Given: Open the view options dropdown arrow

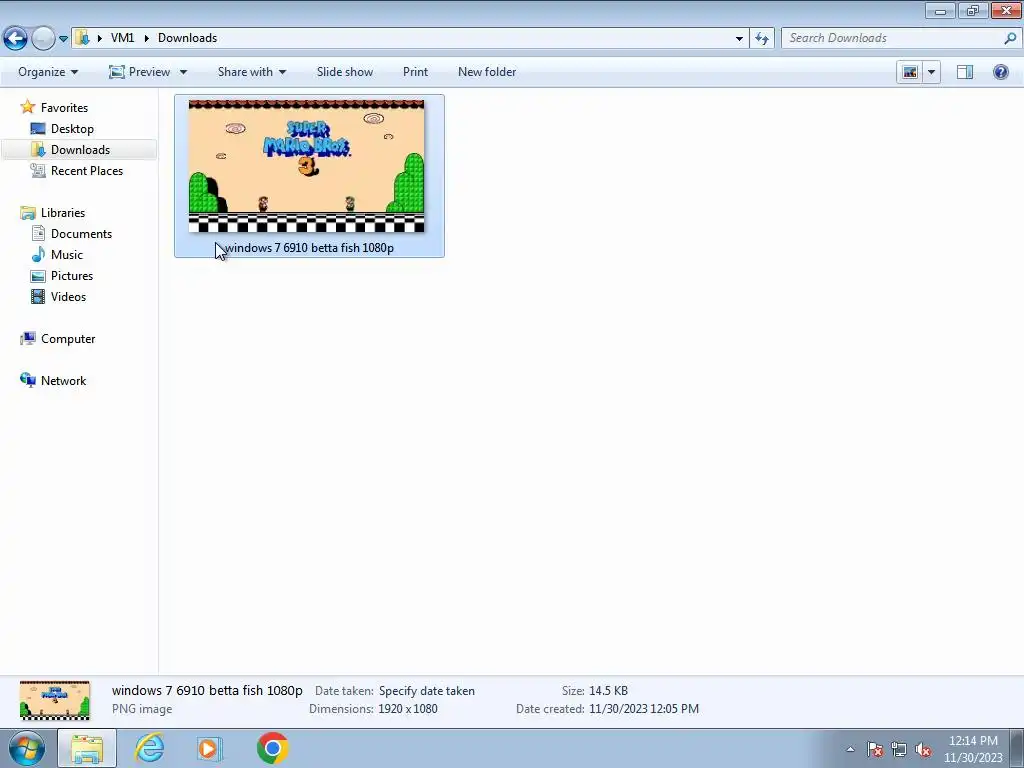Looking at the screenshot, I should tap(931, 72).
